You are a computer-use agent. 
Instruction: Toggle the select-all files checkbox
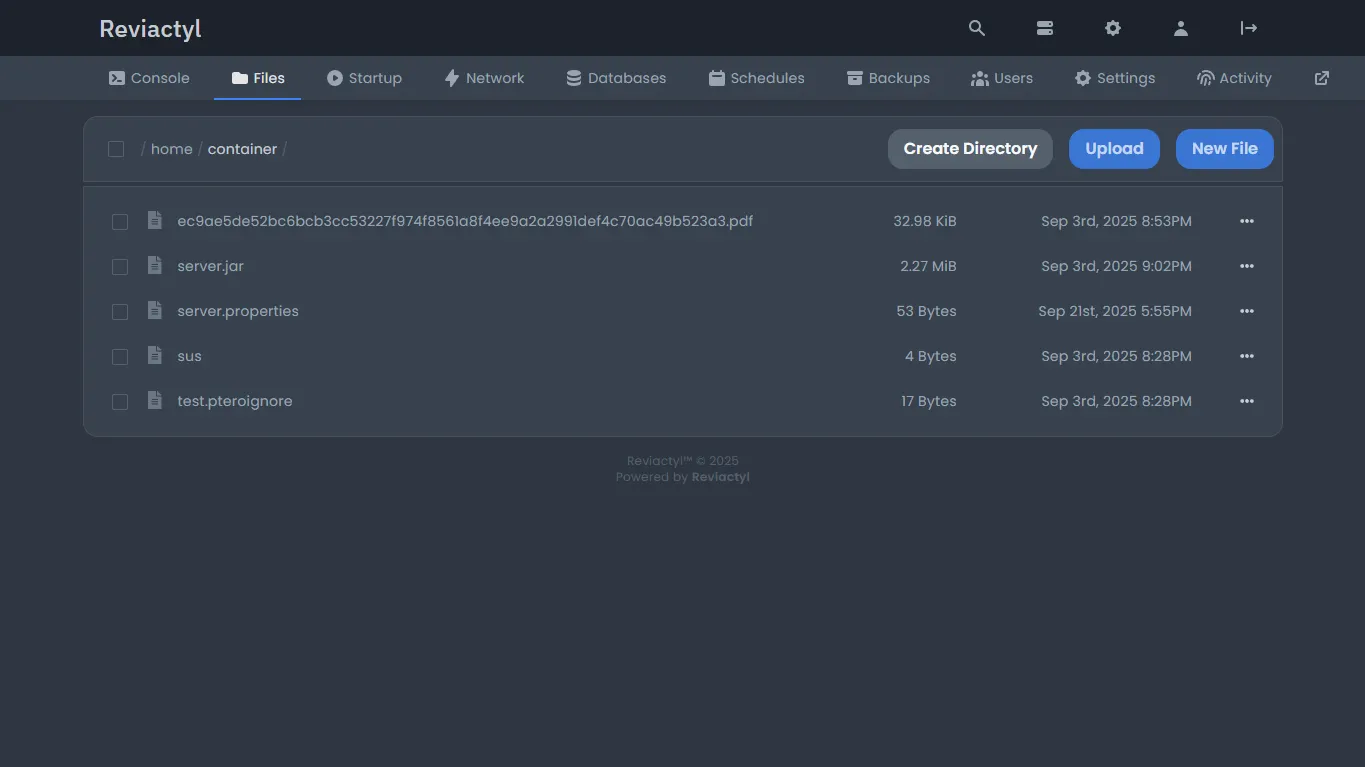pos(116,149)
